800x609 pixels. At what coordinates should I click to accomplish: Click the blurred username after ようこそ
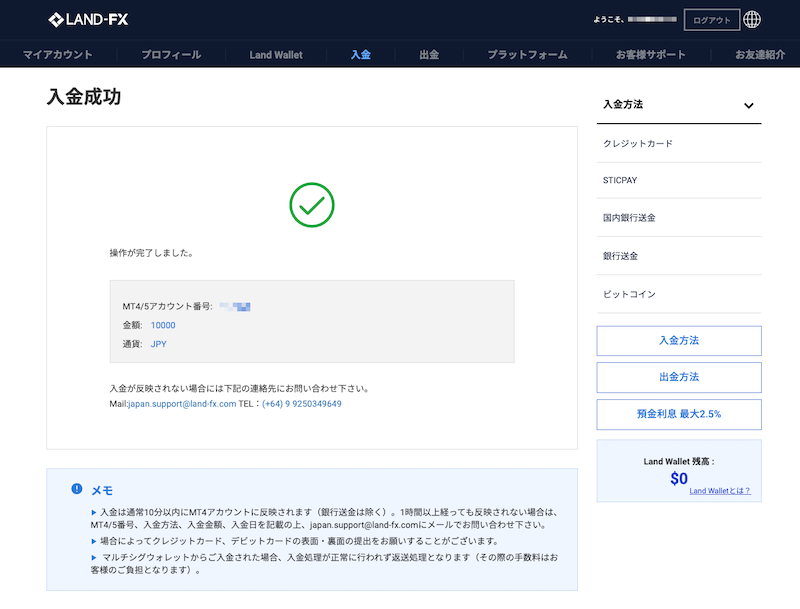(652, 19)
